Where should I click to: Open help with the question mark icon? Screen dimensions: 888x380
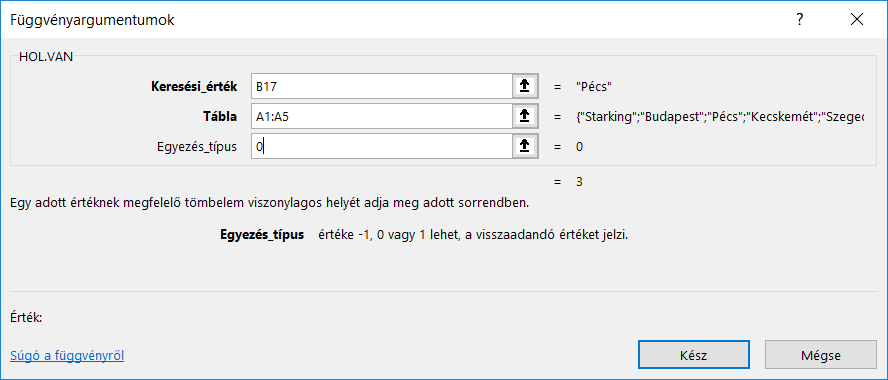(x=800, y=20)
